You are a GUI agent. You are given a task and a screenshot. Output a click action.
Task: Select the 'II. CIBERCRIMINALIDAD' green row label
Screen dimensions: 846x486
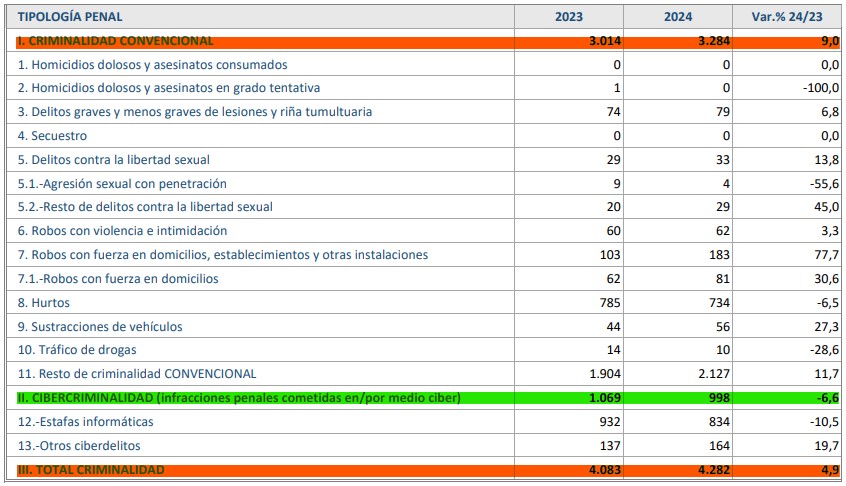click(x=239, y=398)
